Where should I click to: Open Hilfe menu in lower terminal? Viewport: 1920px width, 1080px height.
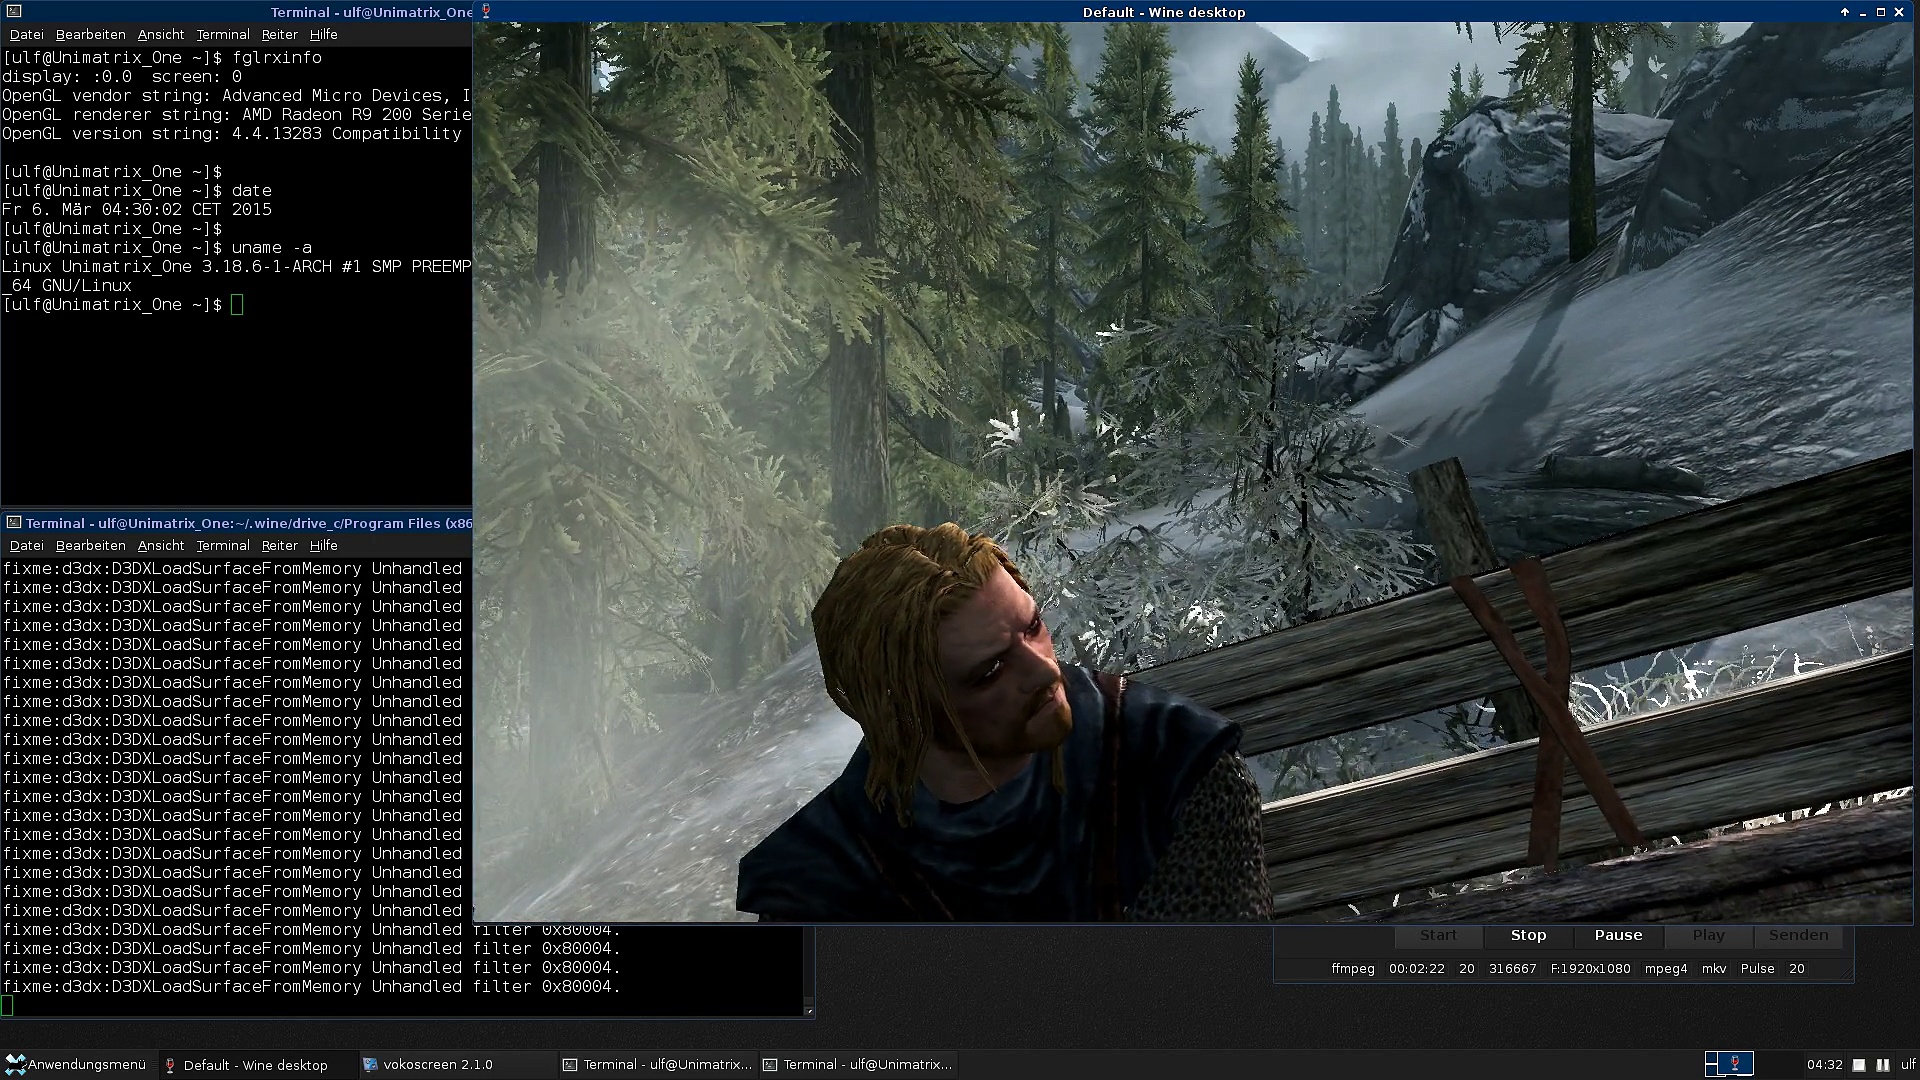(x=323, y=545)
